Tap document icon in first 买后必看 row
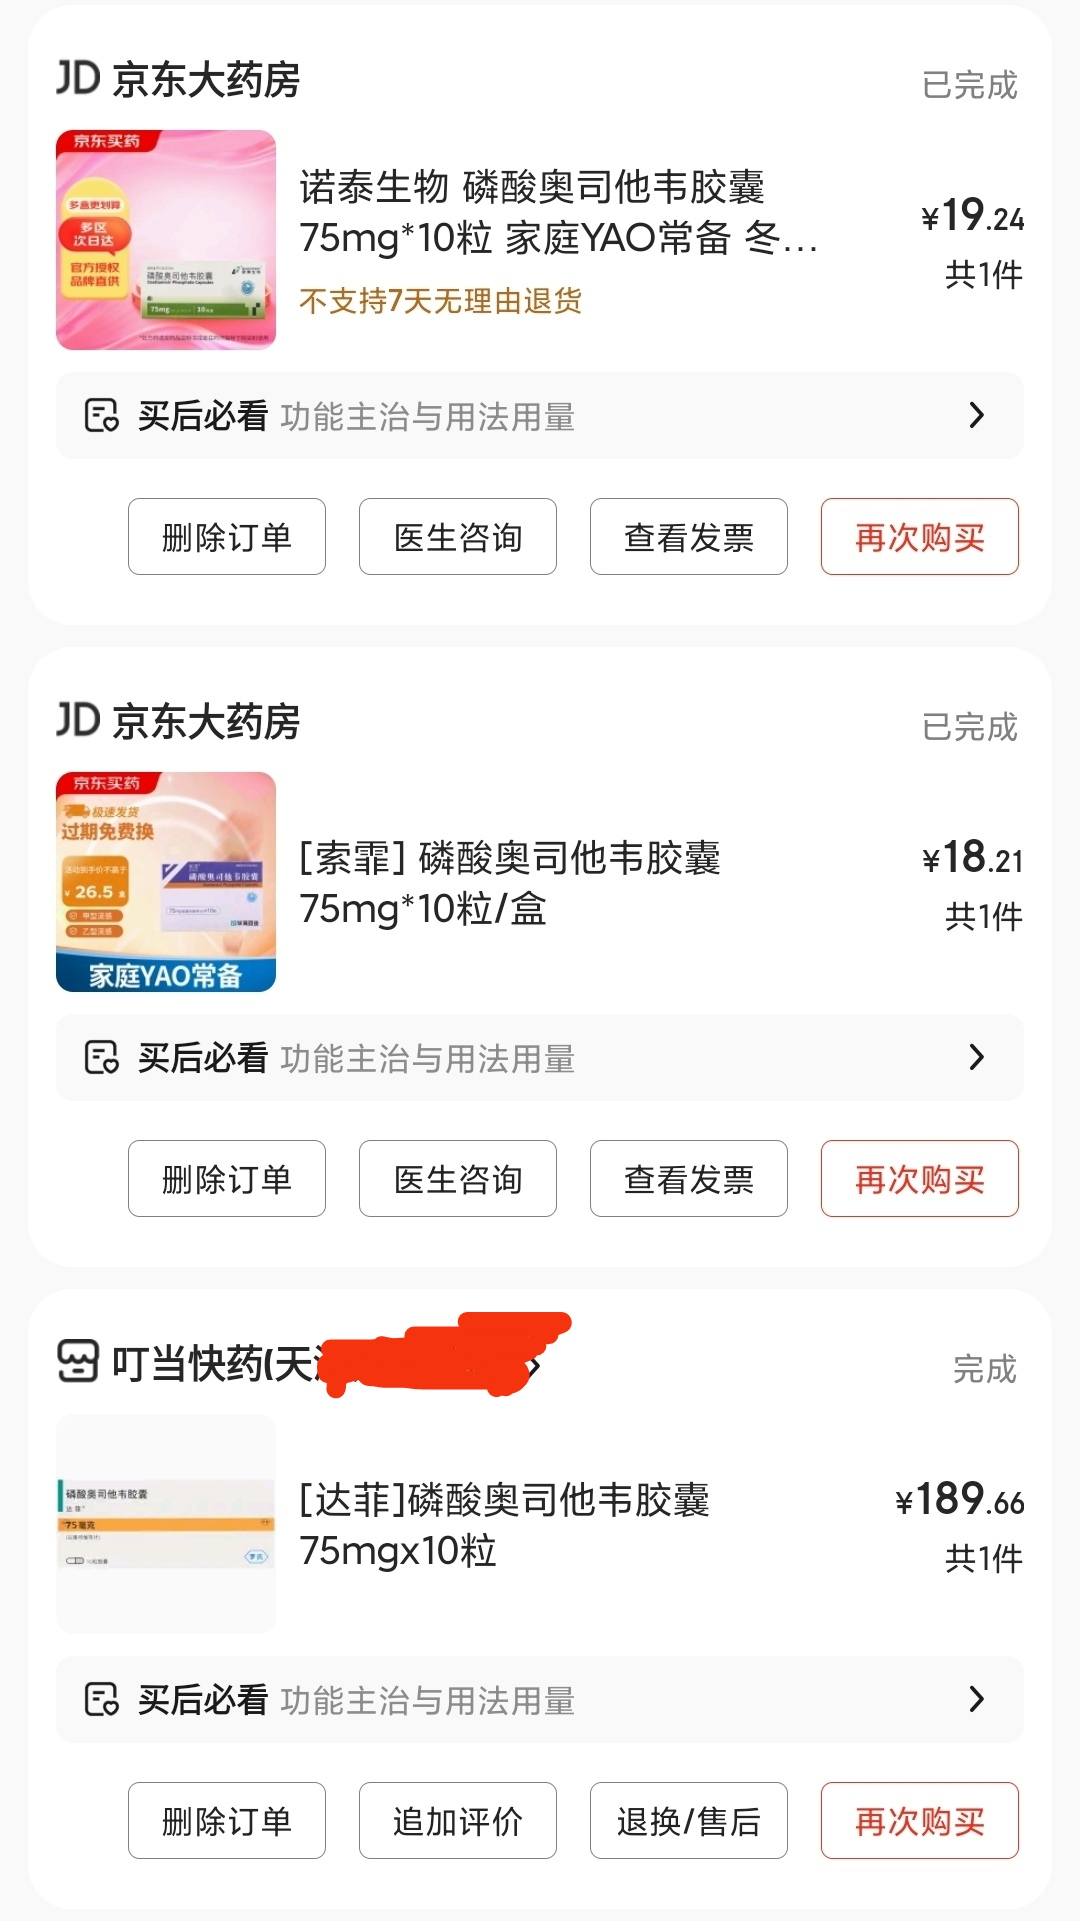Viewport: 1080px width, 1921px height. coord(101,416)
